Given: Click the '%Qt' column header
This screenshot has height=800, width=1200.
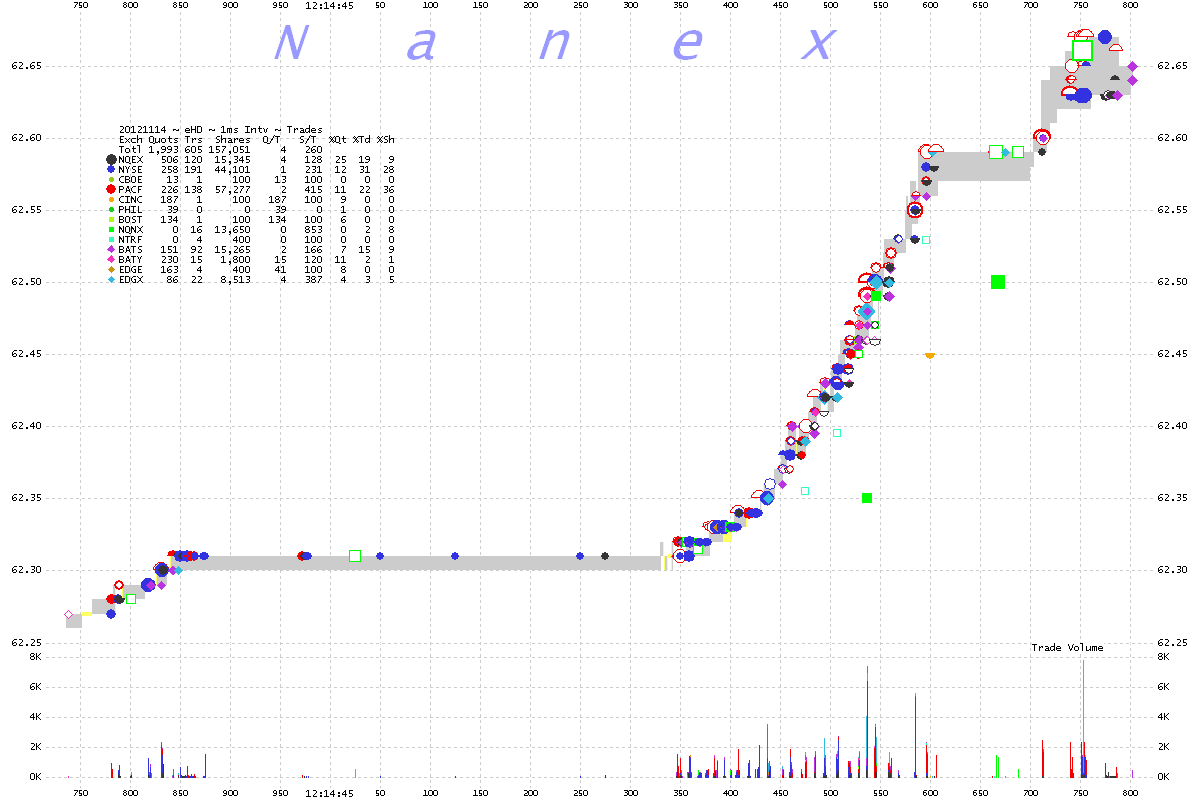Looking at the screenshot, I should (338, 139).
